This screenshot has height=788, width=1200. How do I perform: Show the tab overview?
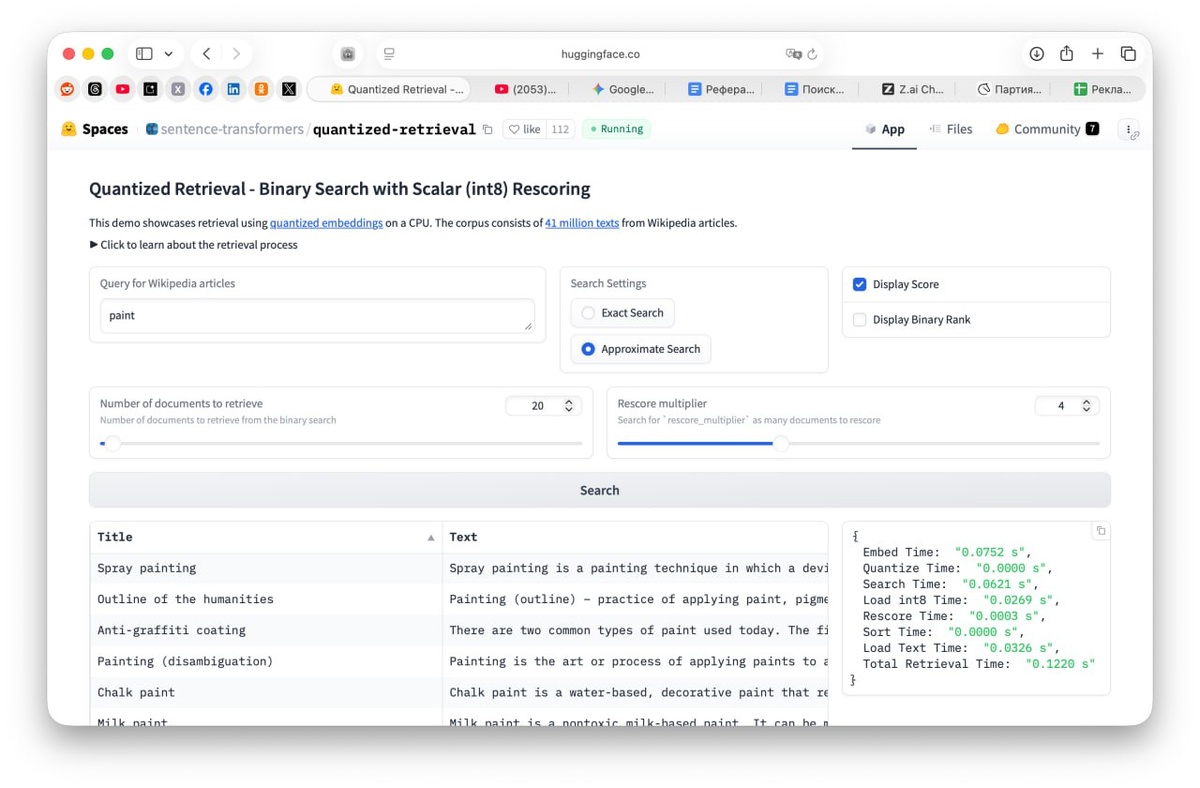[x=1128, y=54]
